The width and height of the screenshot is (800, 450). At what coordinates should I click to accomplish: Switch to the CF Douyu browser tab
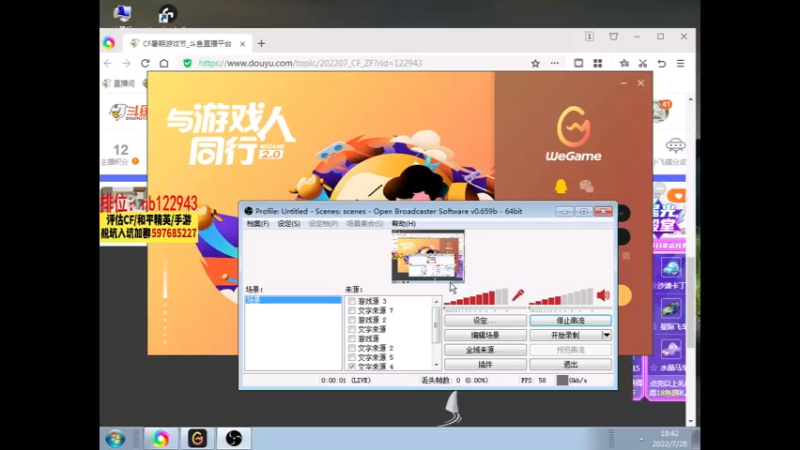point(187,44)
